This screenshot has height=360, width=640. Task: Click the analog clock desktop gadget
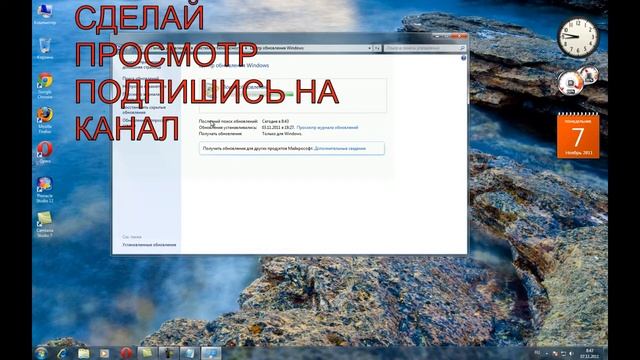click(x=578, y=38)
